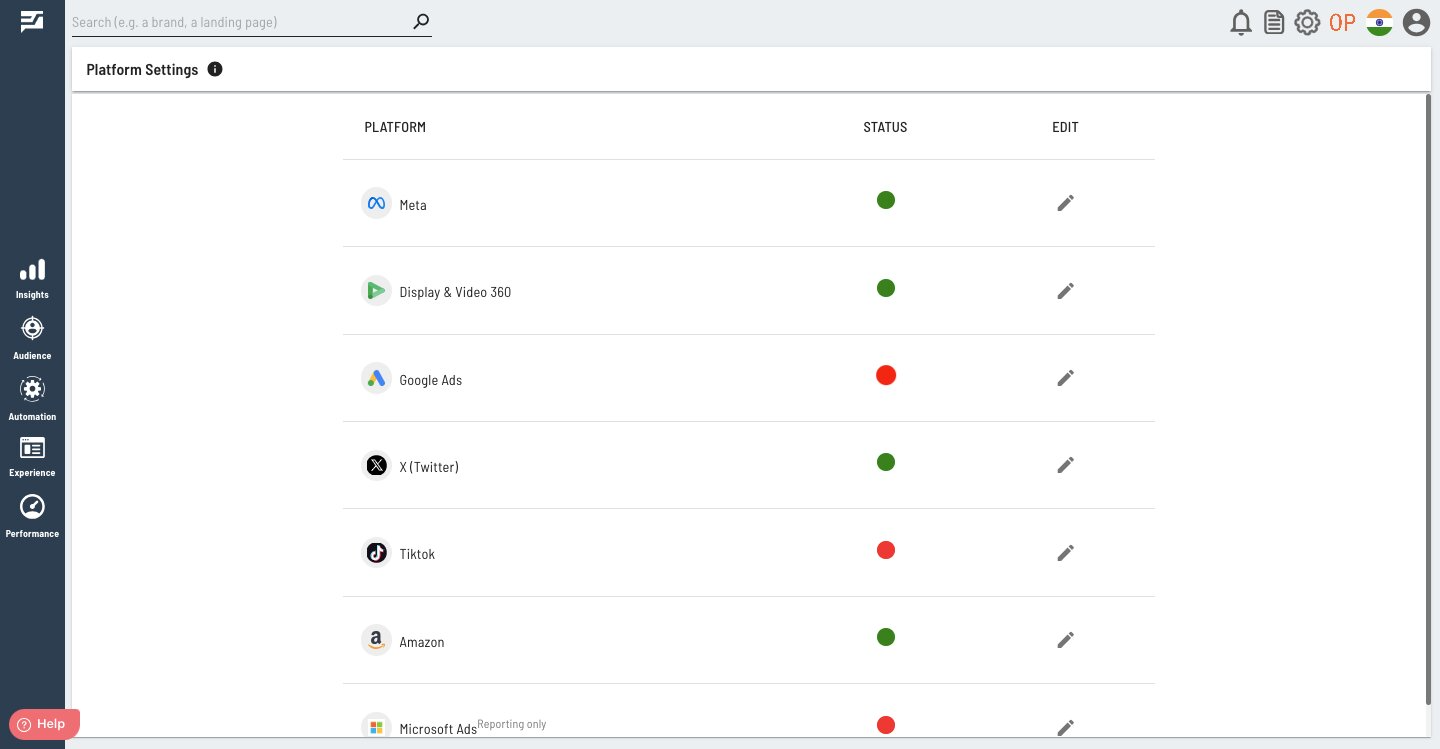Click the Reporting only label
The image size is (1440, 749).
tap(512, 724)
